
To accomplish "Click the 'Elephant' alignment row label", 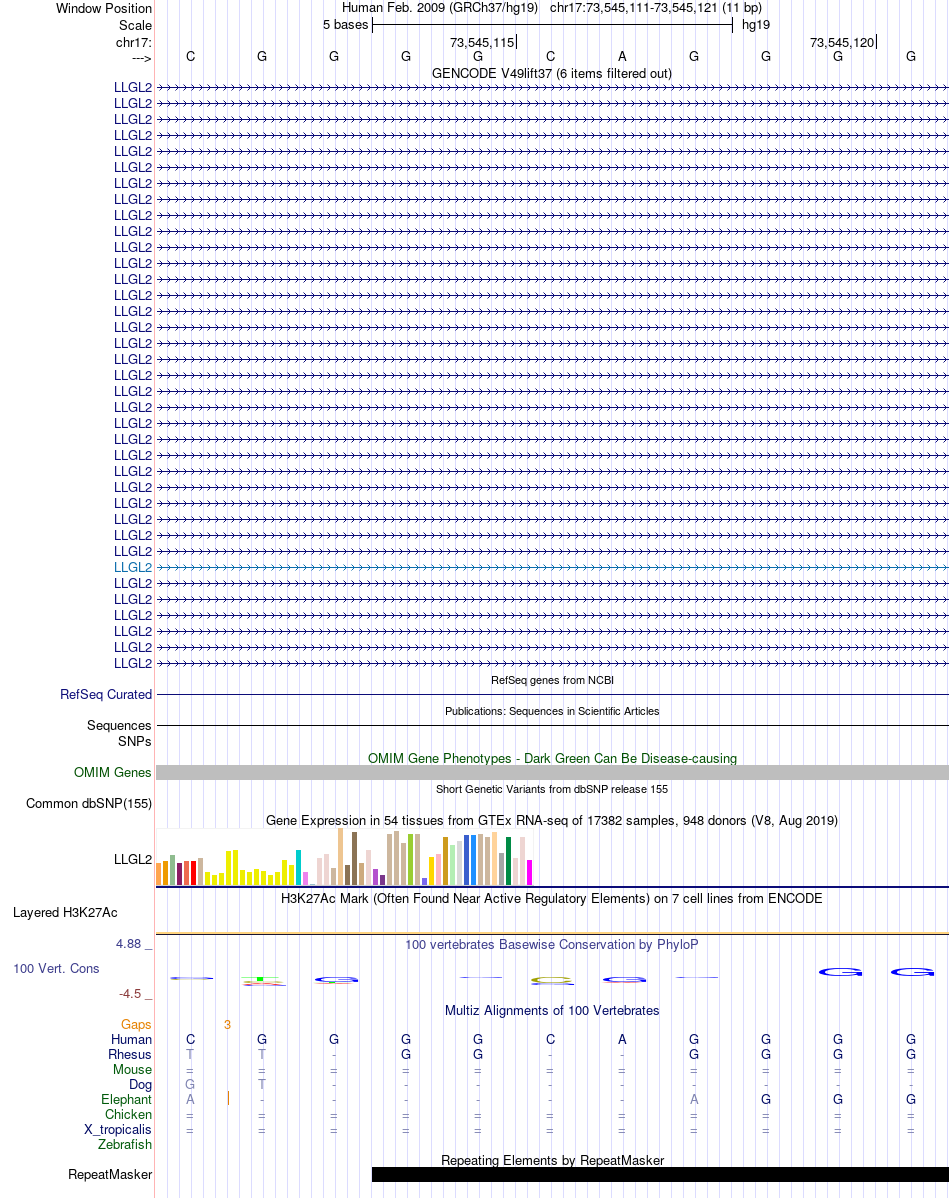I will pos(126,1099).
